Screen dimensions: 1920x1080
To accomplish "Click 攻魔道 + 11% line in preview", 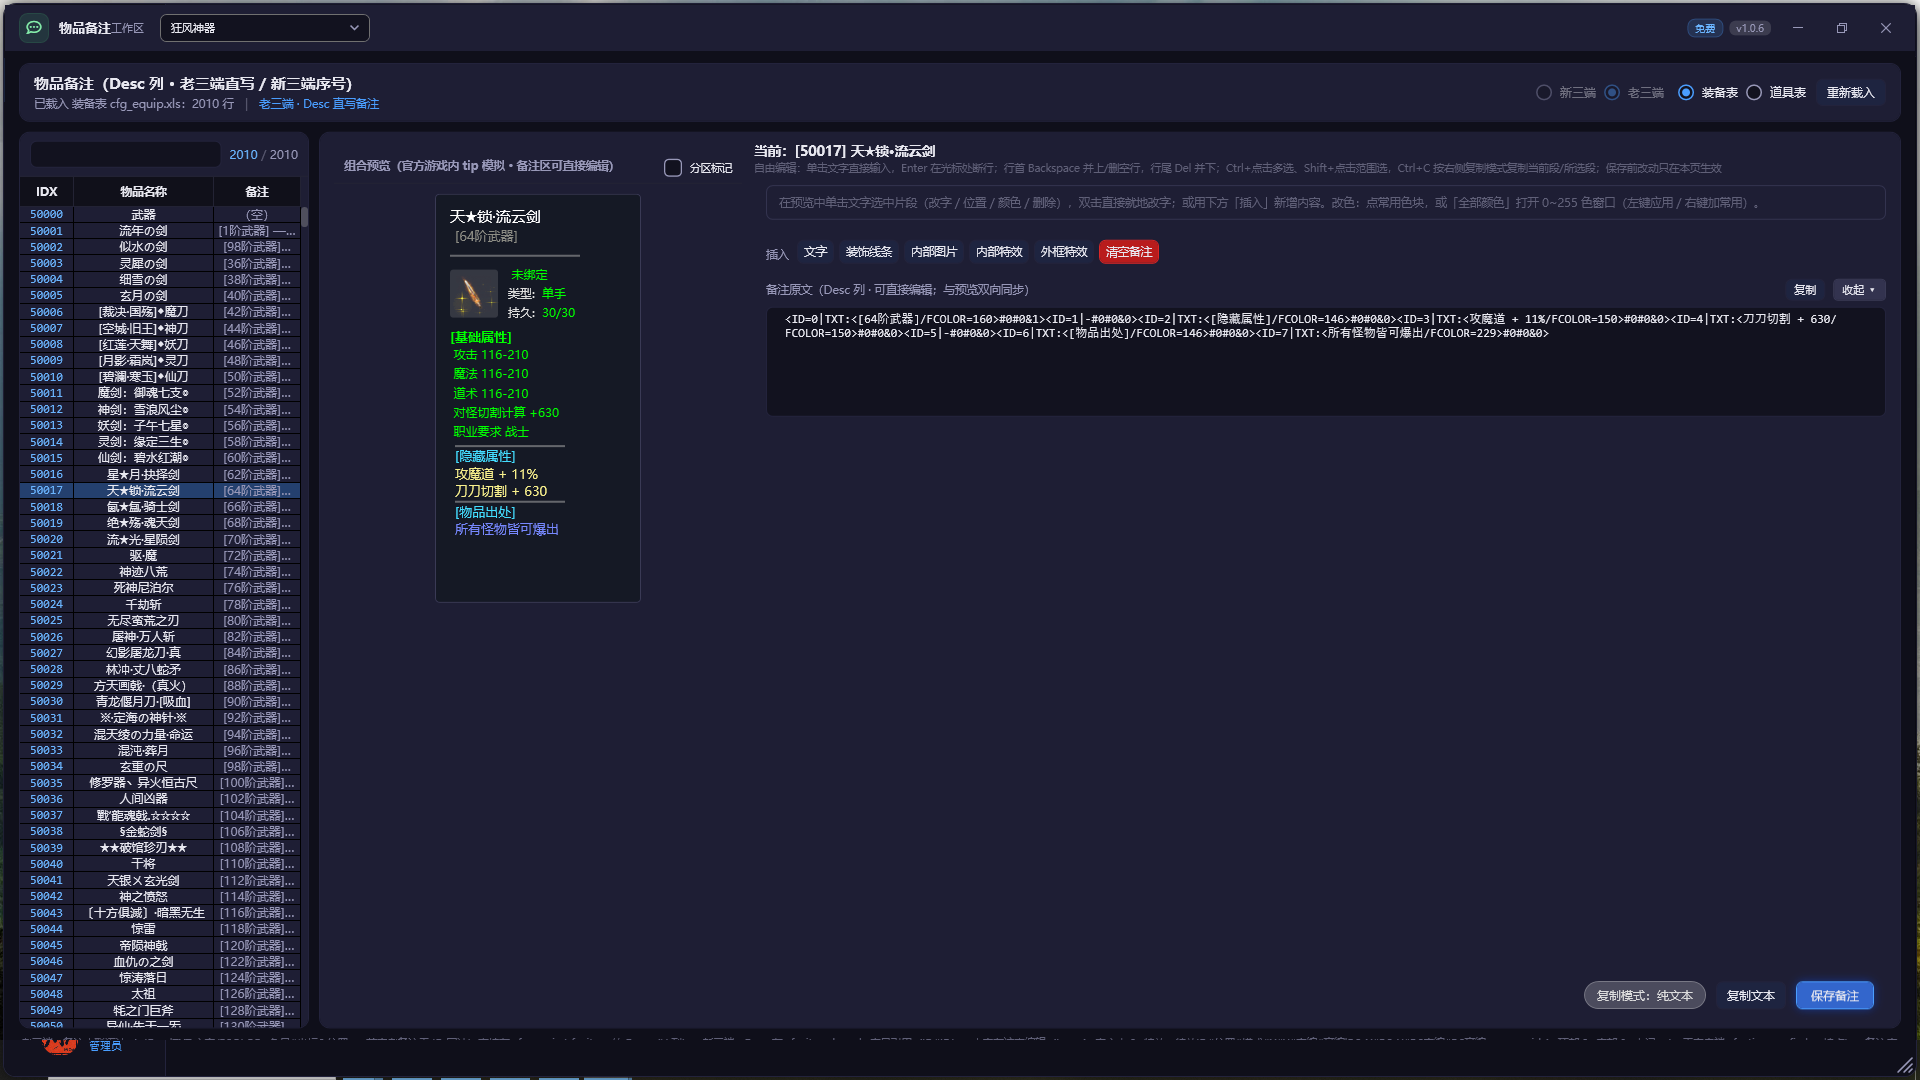I will pyautogui.click(x=496, y=474).
